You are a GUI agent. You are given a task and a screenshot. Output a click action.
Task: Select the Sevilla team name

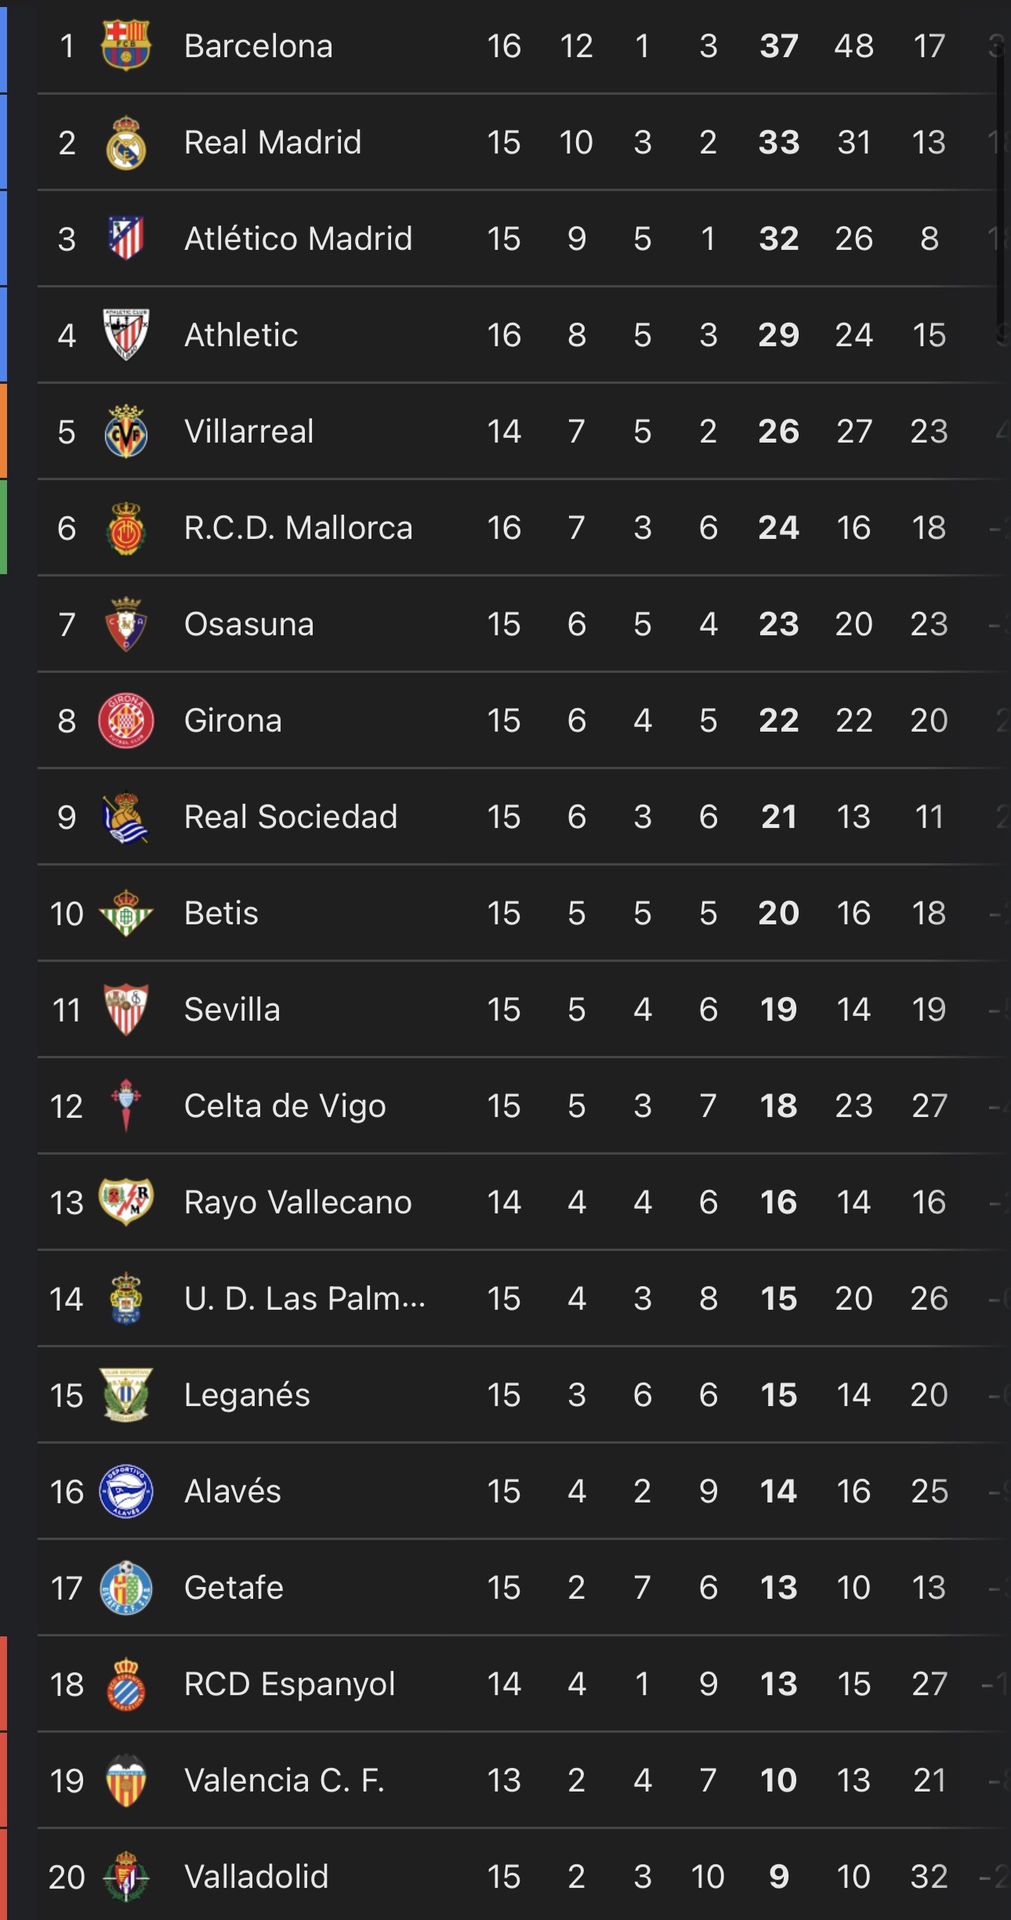coord(232,1010)
